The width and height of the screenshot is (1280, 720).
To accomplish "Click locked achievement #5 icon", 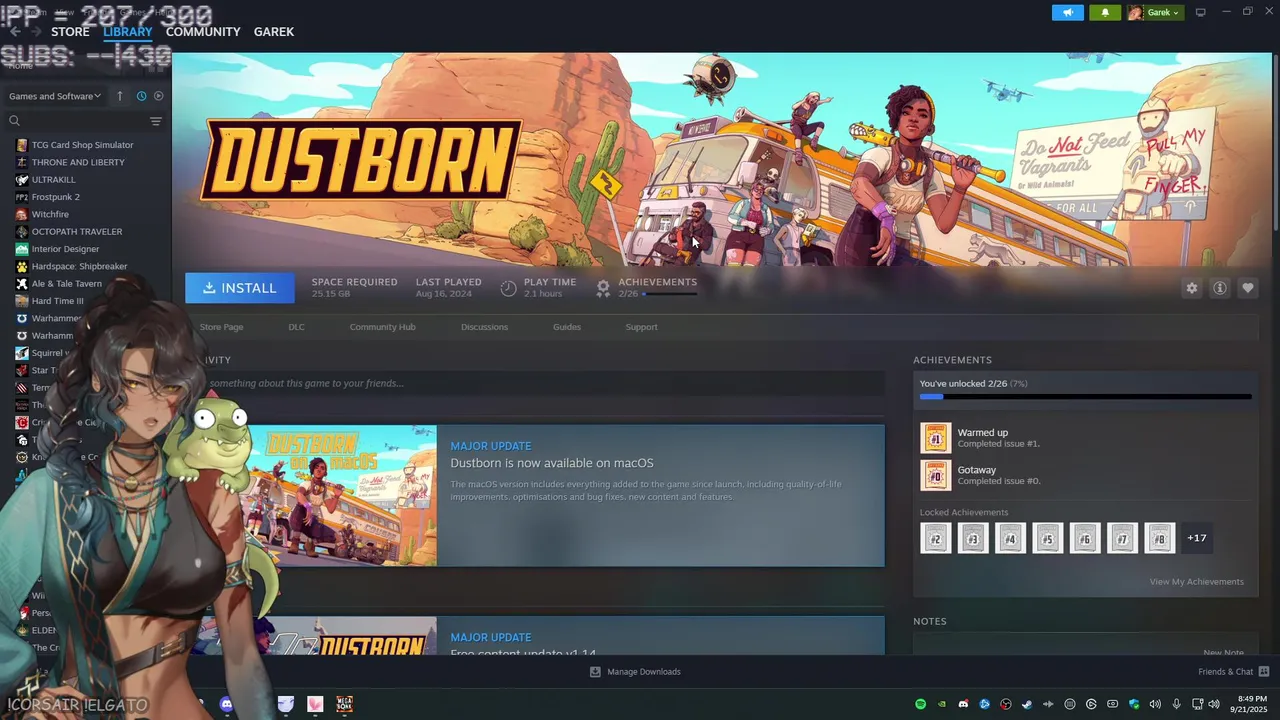I will pyautogui.click(x=1047, y=538).
